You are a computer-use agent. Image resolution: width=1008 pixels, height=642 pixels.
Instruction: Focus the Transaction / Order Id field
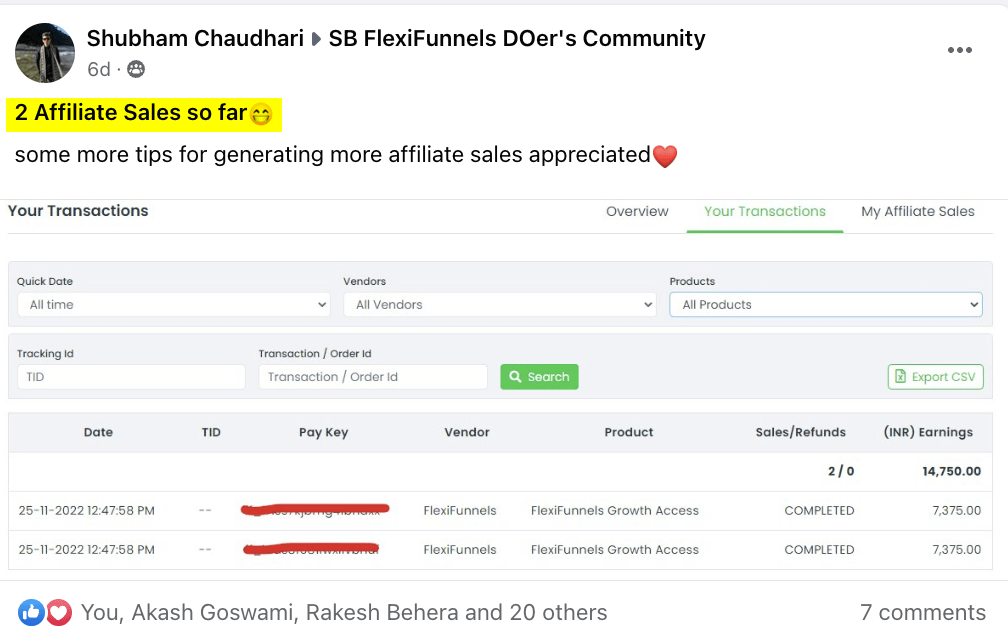[x=372, y=377]
